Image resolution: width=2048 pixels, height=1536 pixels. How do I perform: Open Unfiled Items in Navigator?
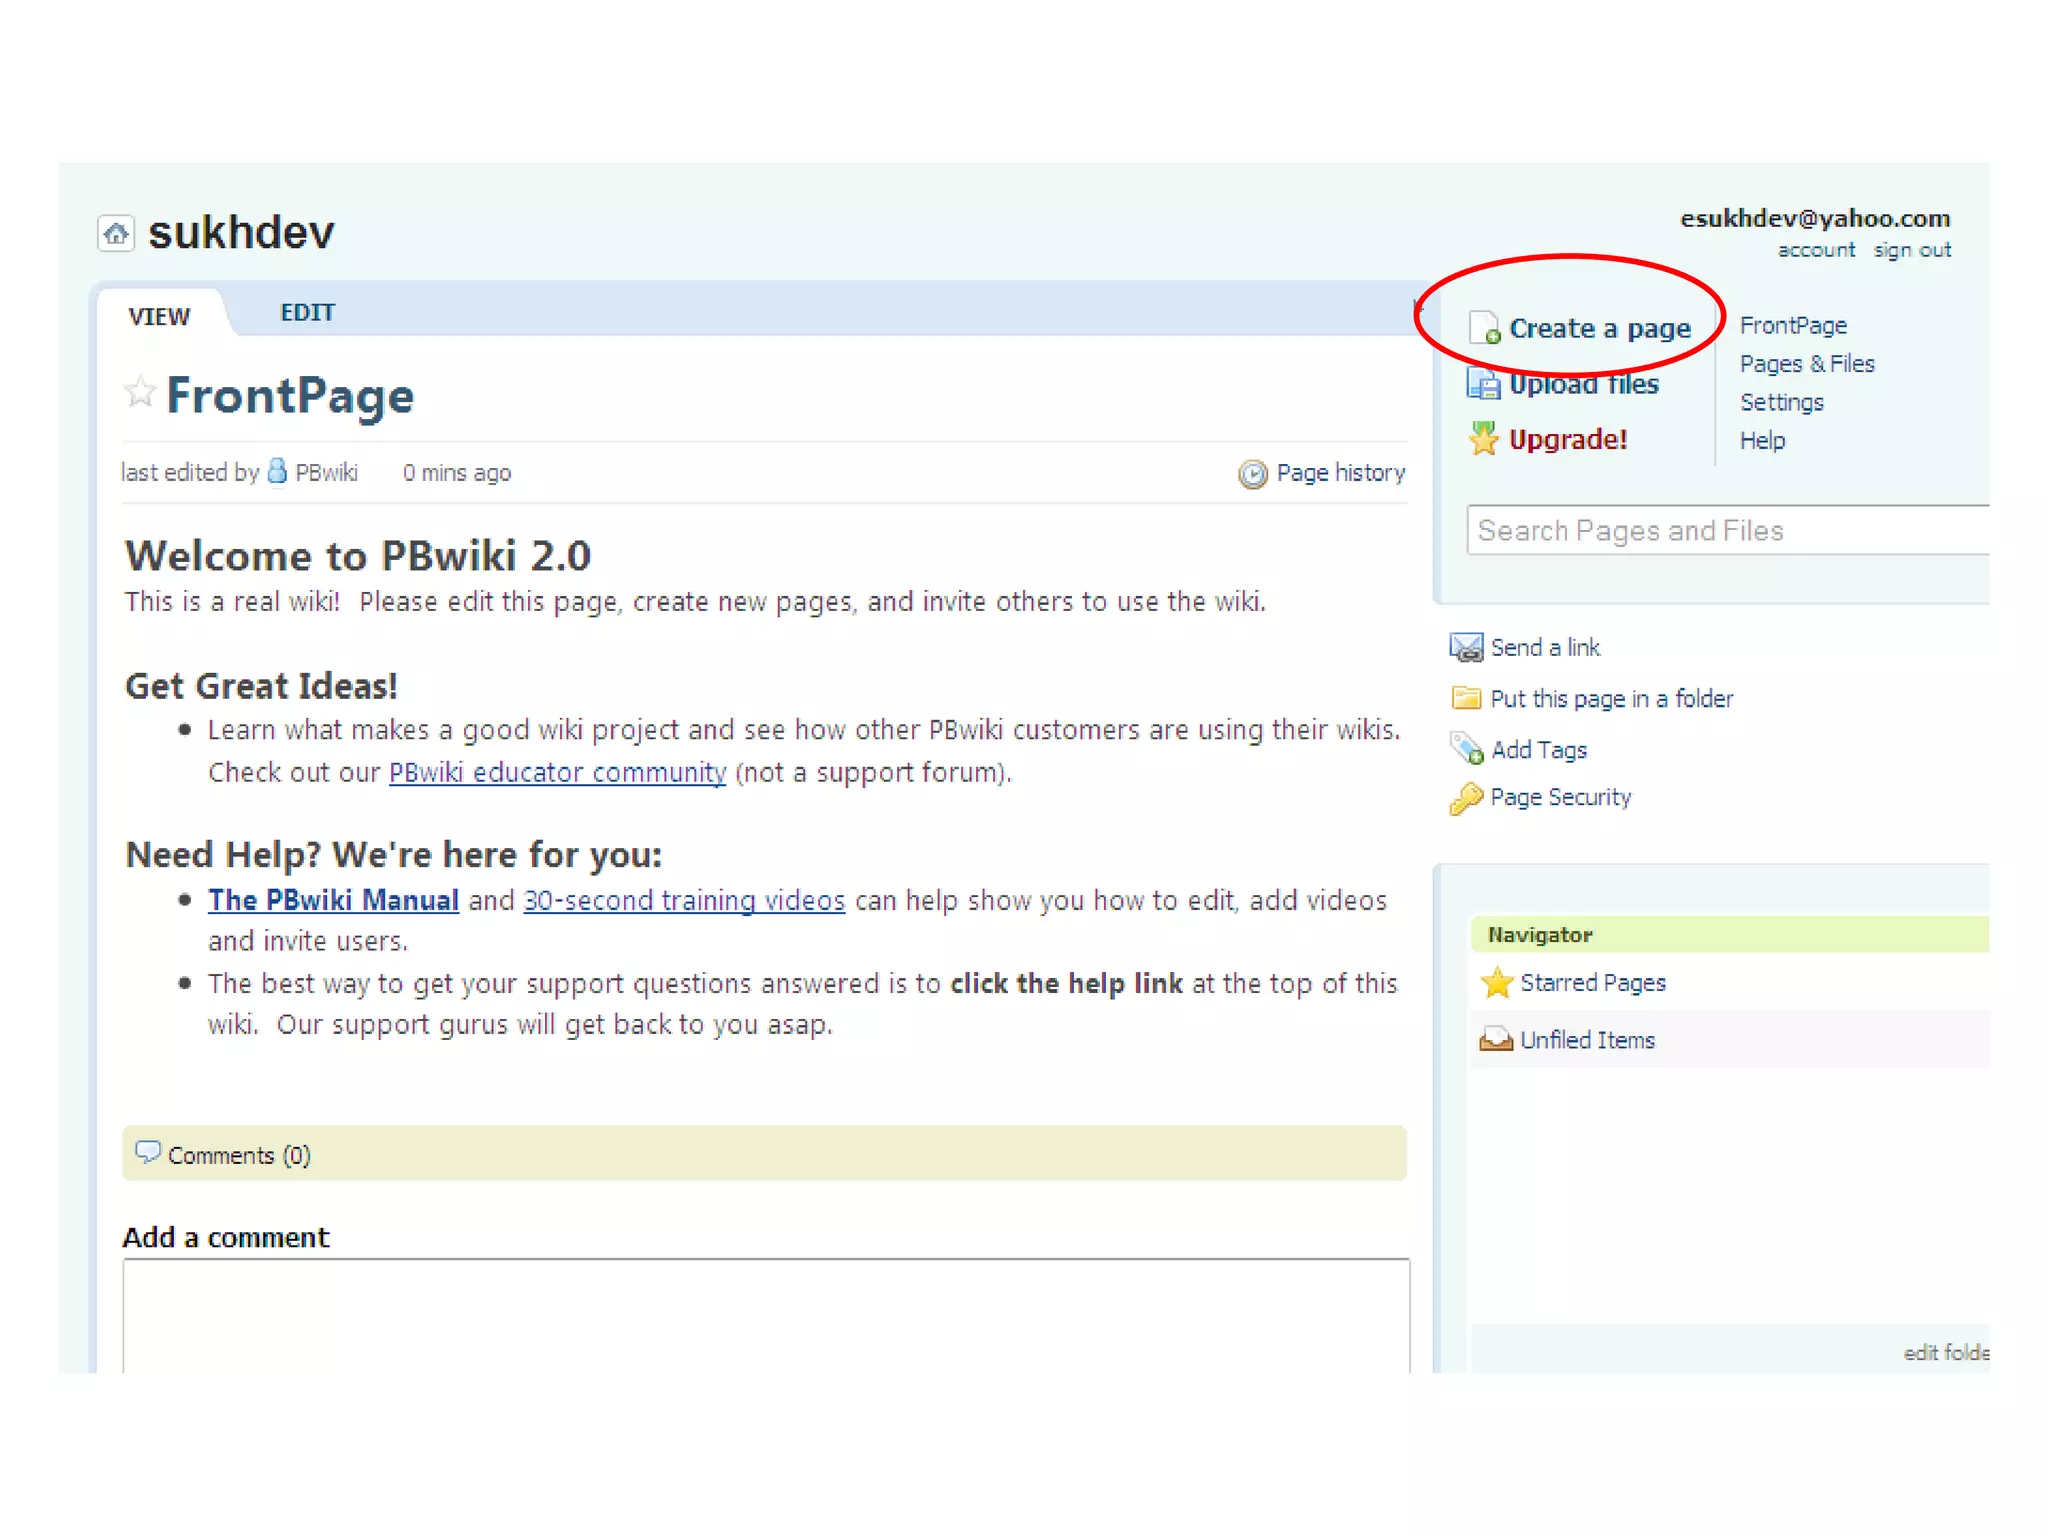click(x=1586, y=1040)
